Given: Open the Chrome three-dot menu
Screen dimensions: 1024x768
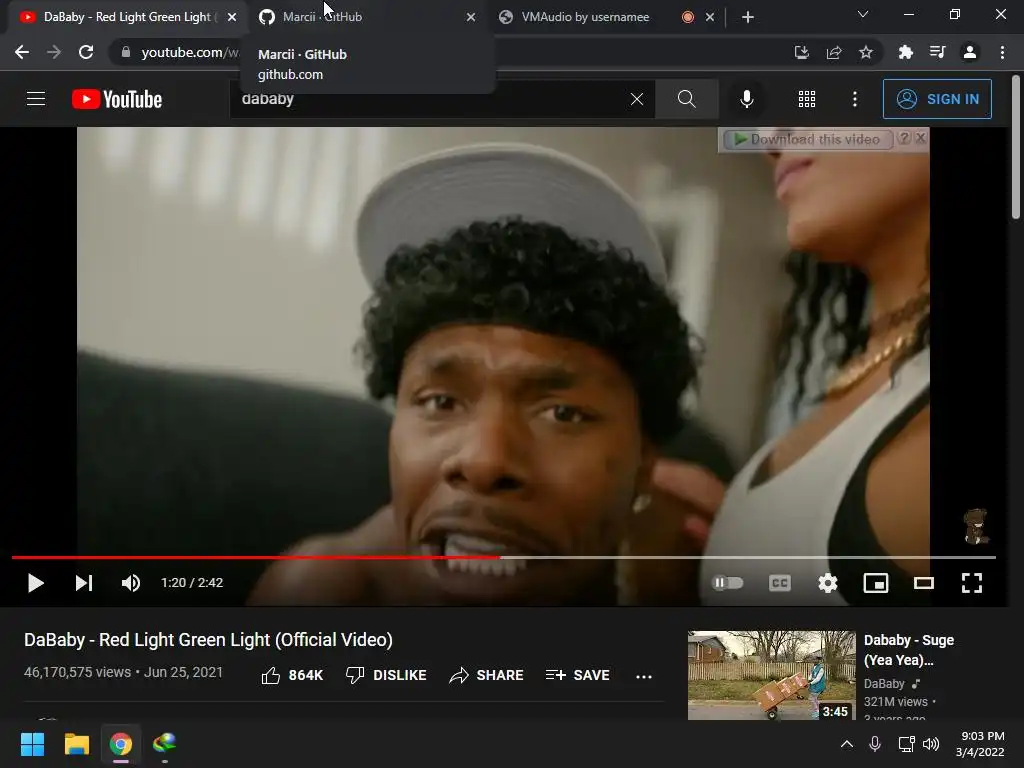Looking at the screenshot, I should point(1002,52).
